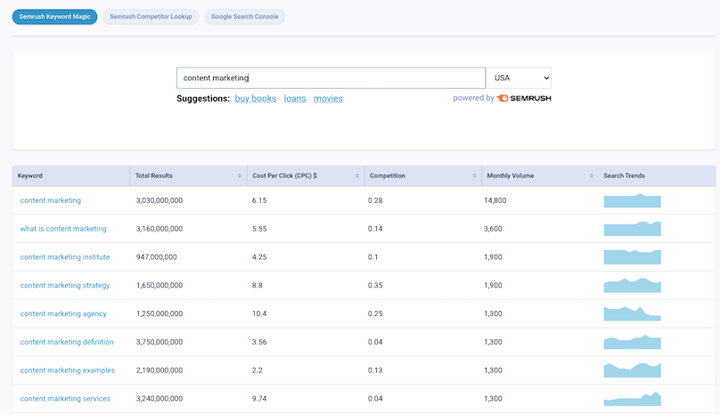Image resolution: width=720 pixels, height=415 pixels.
Task: Click the 'movies' suggestion link
Action: [328, 98]
